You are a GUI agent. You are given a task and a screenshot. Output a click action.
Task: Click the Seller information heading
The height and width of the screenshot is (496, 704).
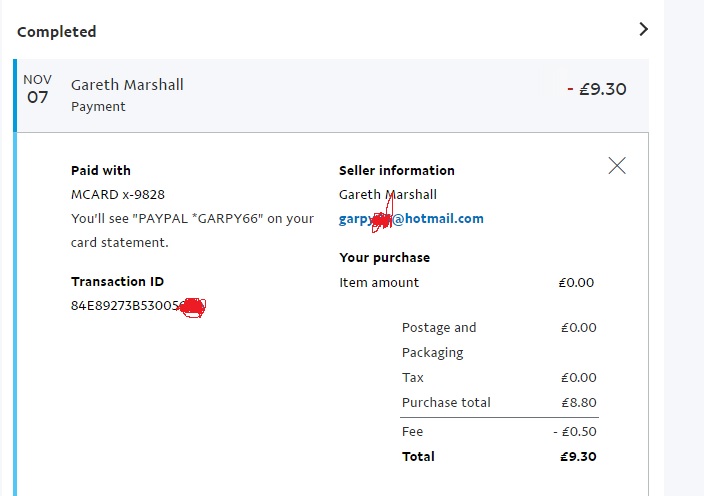[397, 170]
